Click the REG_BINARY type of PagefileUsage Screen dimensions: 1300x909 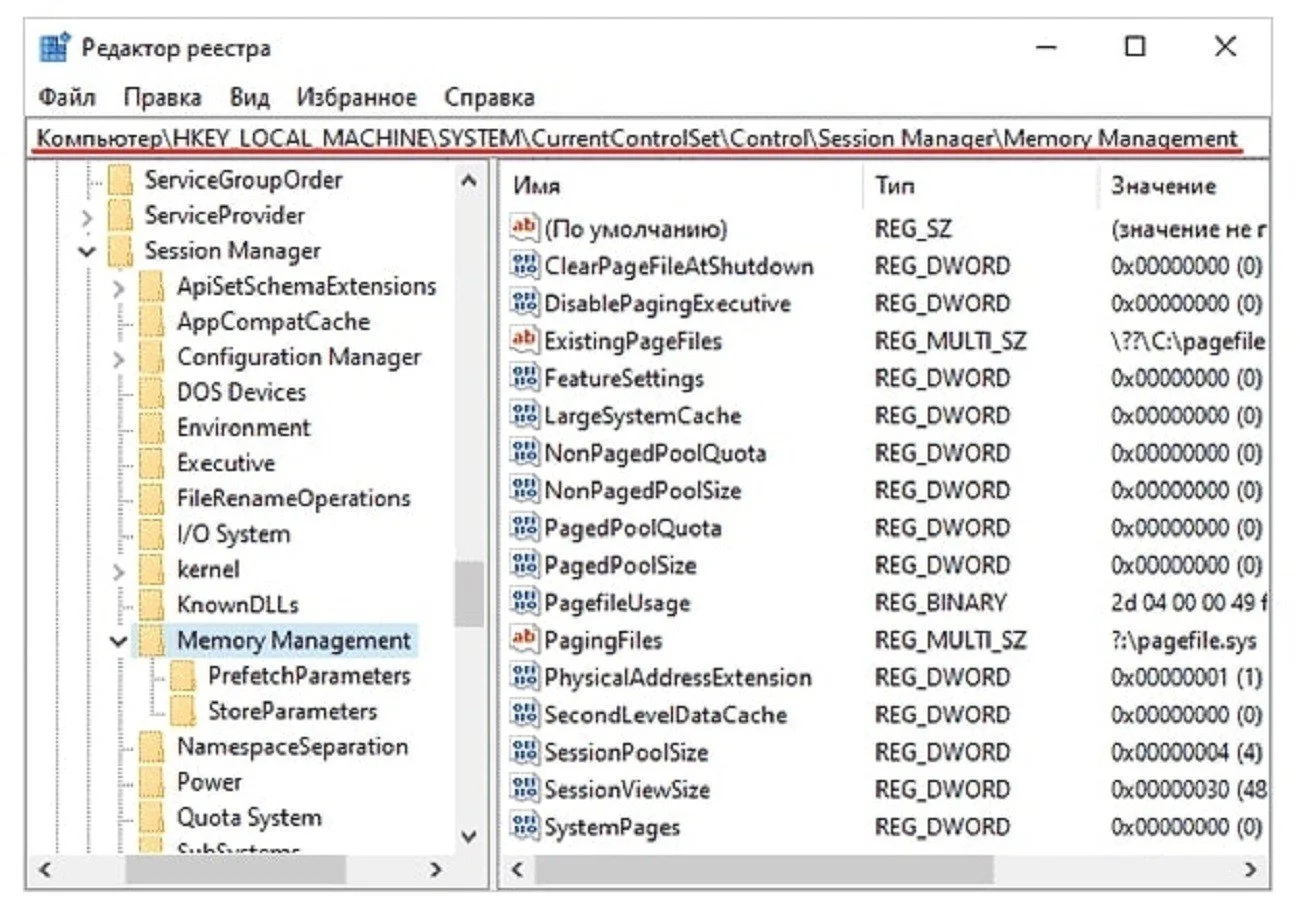[x=940, y=603]
